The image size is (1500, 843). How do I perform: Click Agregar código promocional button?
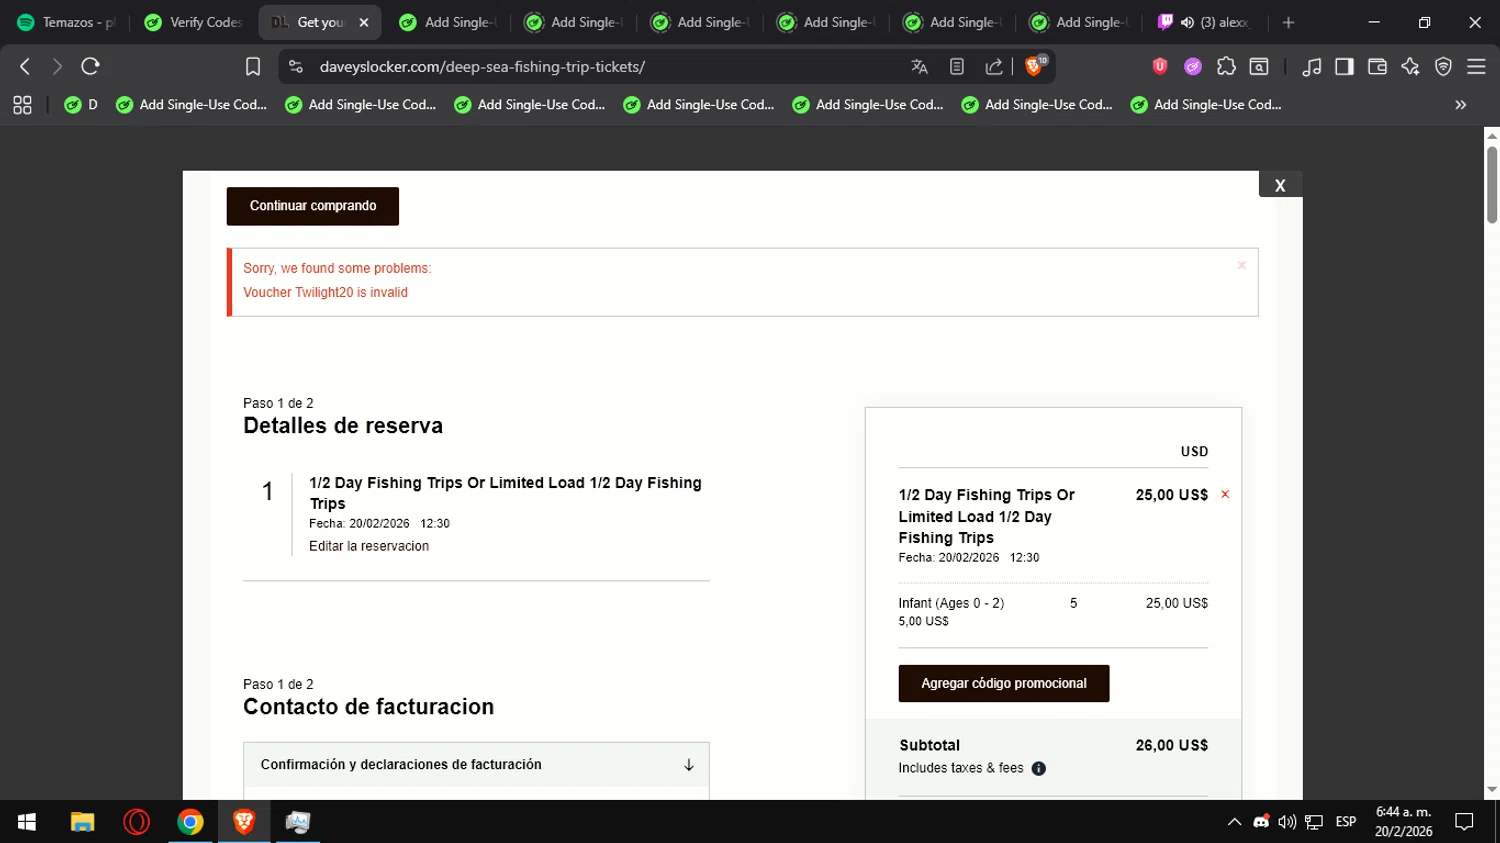click(1004, 683)
